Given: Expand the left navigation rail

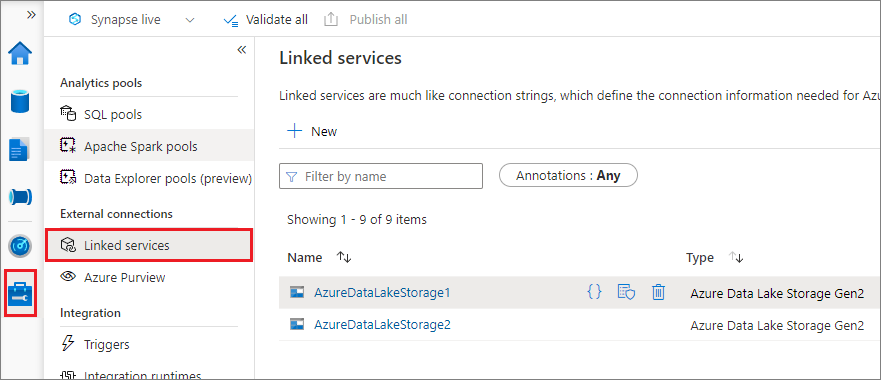Looking at the screenshot, I should click(x=31, y=15).
